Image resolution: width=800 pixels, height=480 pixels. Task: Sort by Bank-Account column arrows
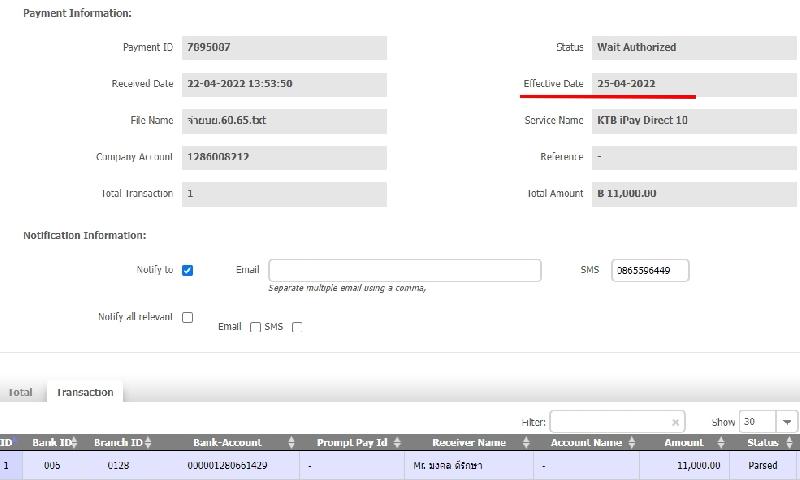pos(291,442)
